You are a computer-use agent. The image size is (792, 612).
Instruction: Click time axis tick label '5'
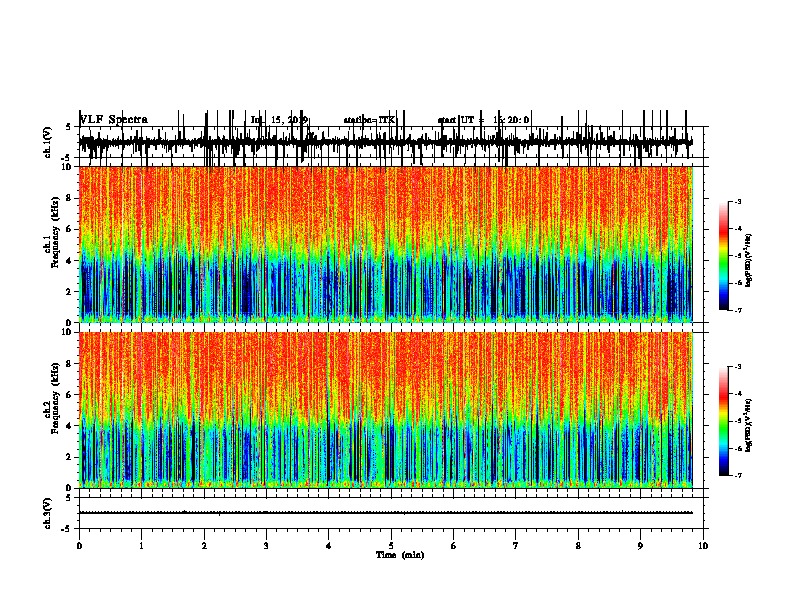[x=391, y=546]
